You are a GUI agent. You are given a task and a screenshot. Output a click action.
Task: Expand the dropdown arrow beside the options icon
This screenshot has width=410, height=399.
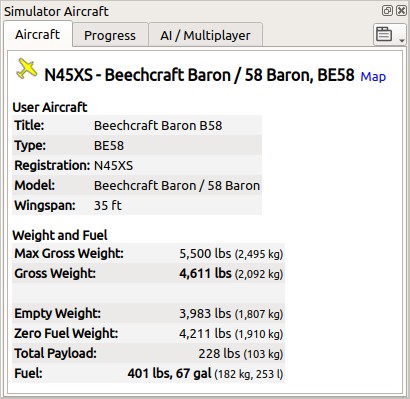tap(401, 40)
